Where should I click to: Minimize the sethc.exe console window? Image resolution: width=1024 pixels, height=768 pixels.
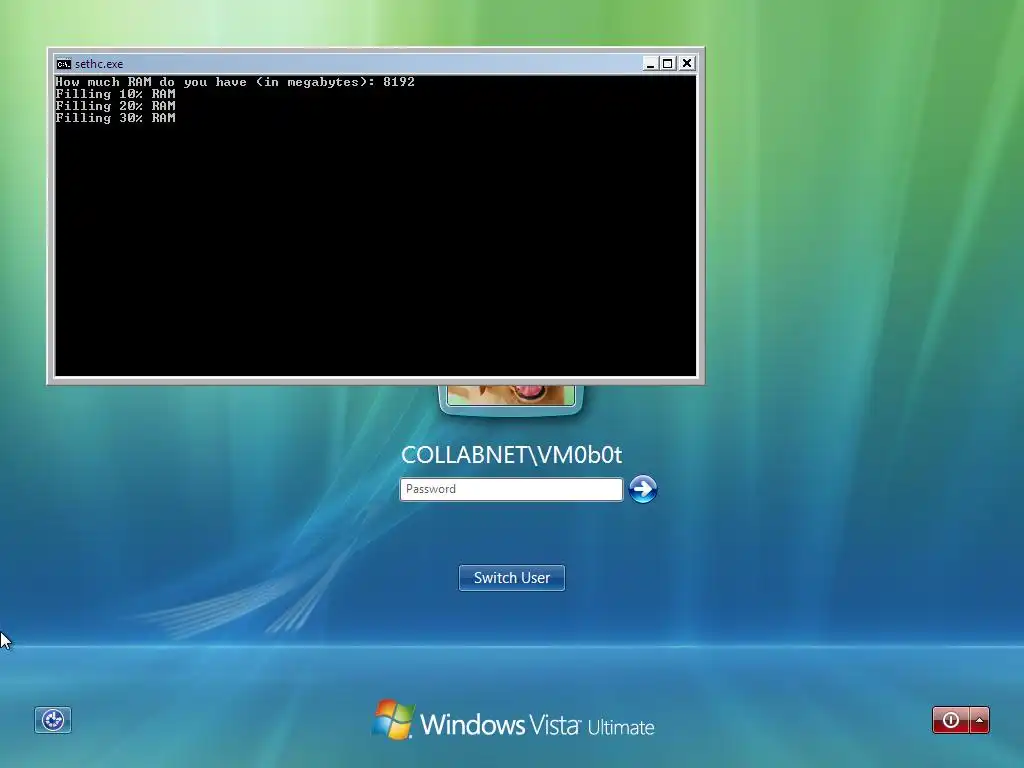[x=650, y=63]
